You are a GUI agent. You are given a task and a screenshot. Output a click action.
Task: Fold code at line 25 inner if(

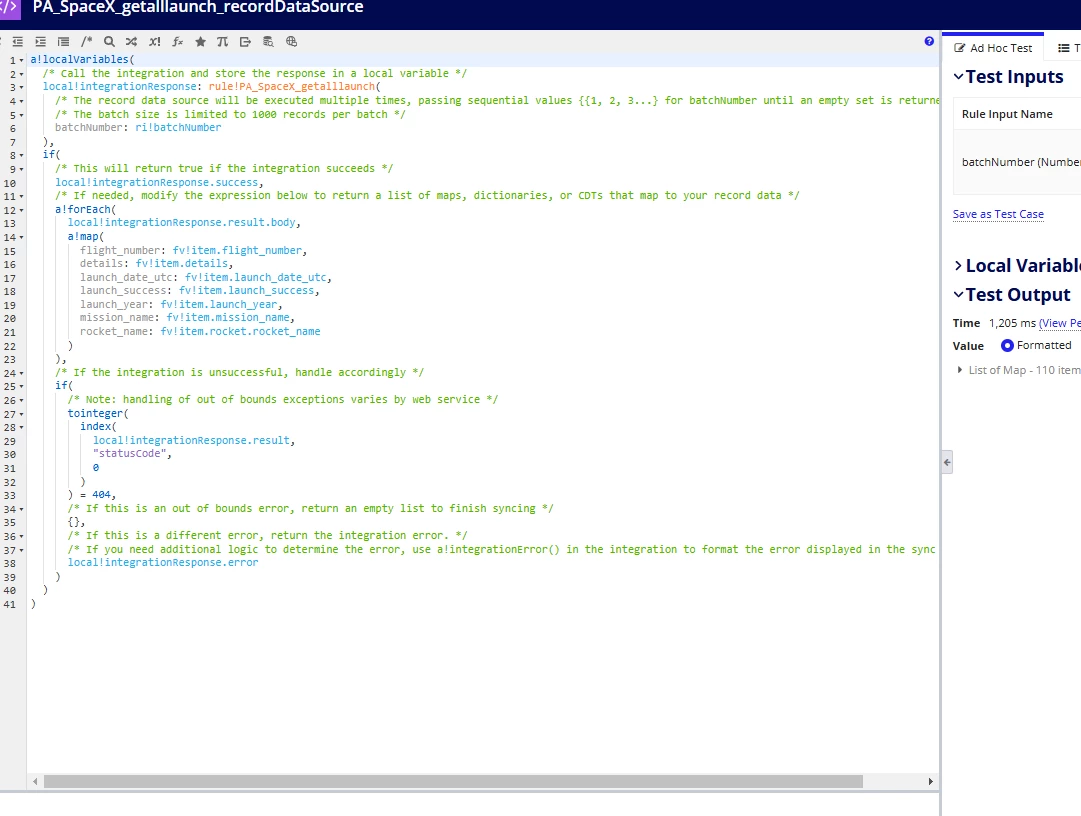[21, 387]
